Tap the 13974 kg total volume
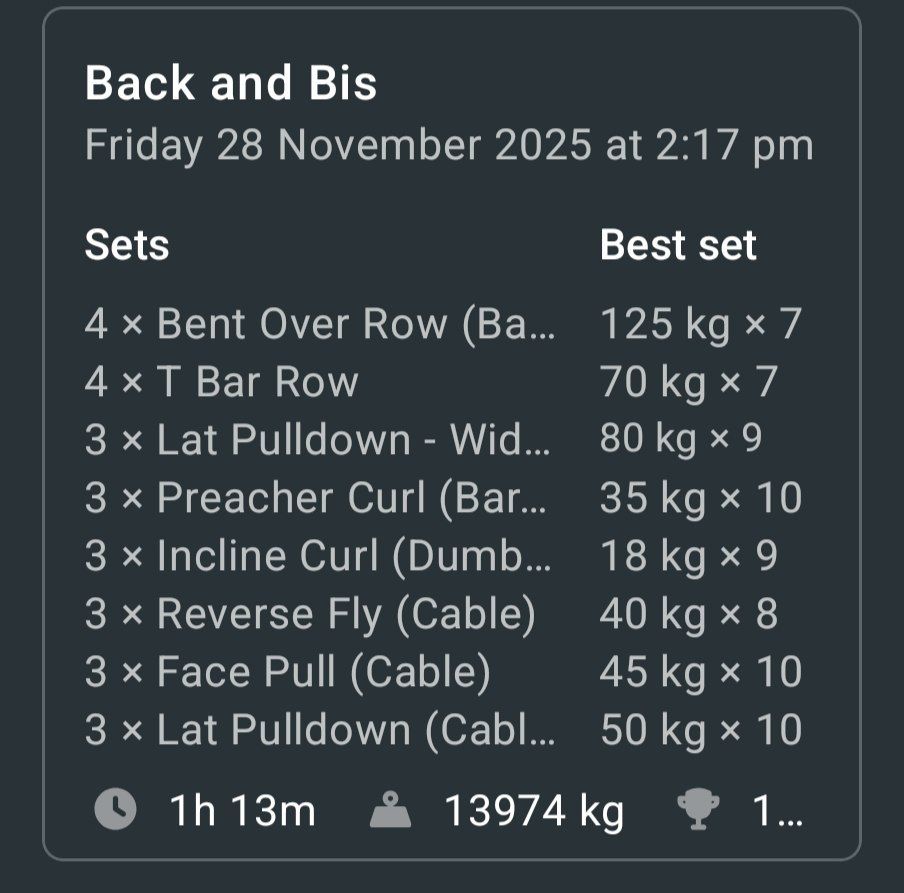Screen dimensions: 904x893 tap(534, 810)
